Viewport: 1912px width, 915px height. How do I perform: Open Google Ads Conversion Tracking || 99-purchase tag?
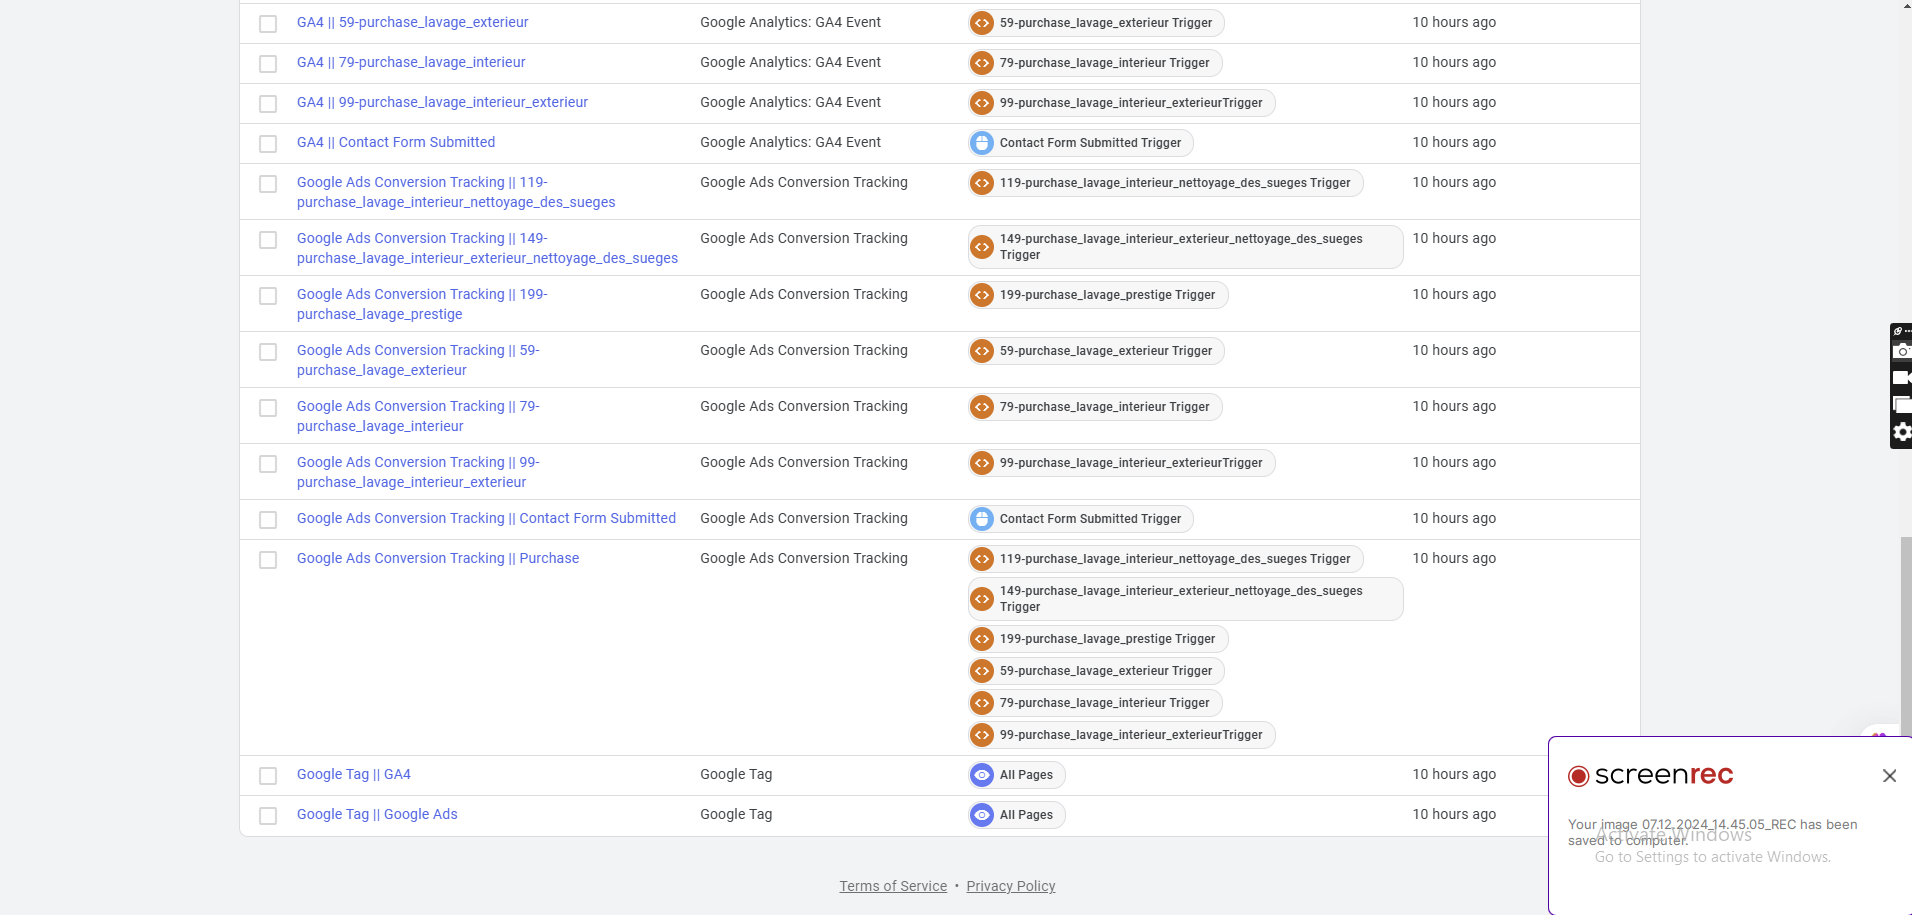point(418,472)
